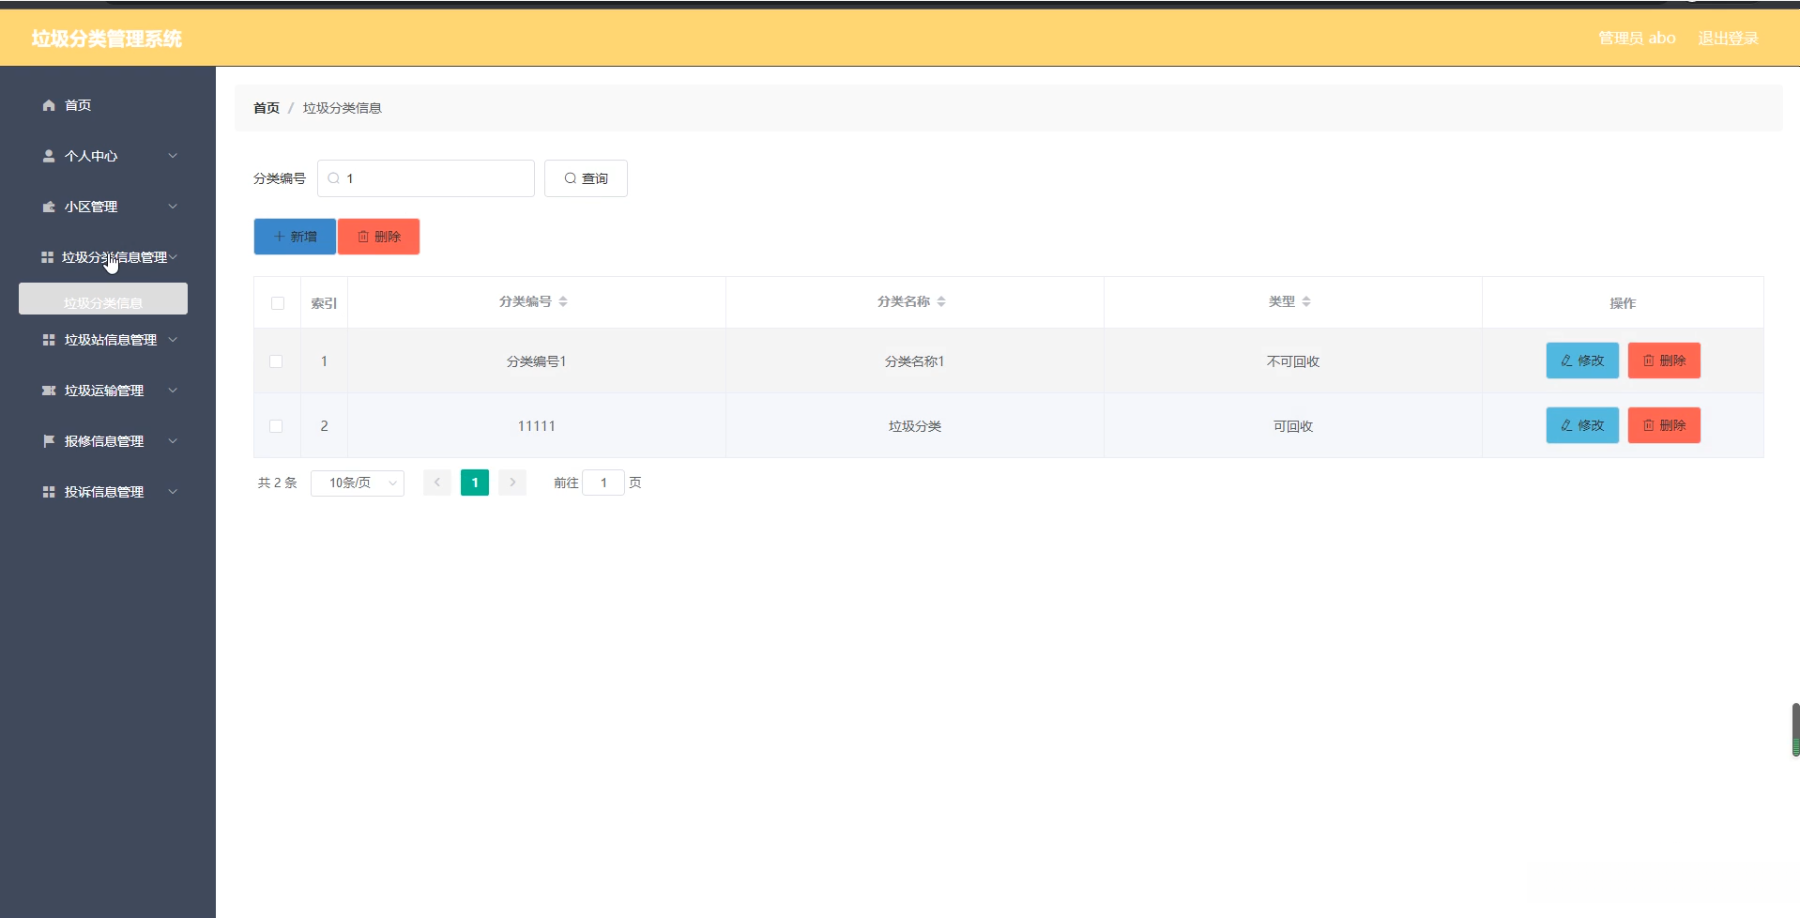Click 删除 for row 分类编号1
This screenshot has height=918, width=1800.
pyautogui.click(x=1664, y=361)
